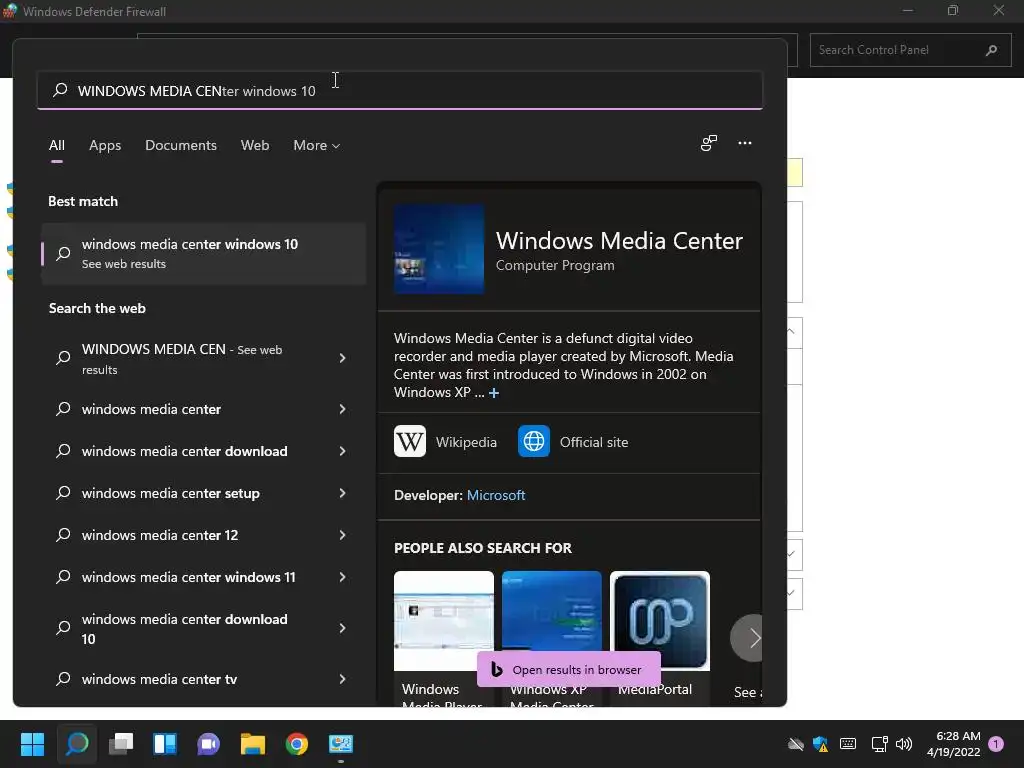Click the Windows Security tray icon
This screenshot has width=1024, height=768.
[820, 744]
